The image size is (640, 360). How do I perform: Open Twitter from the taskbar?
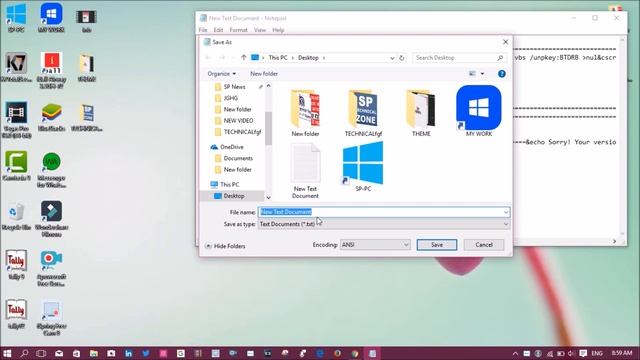[x=146, y=353]
